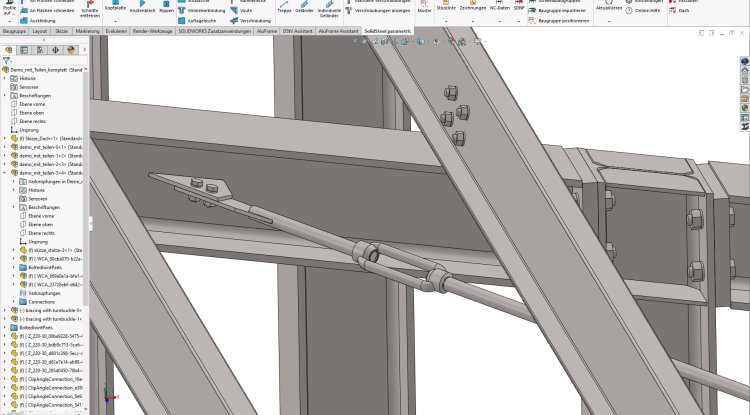Open the Treppe stair tool
This screenshot has width=750, height=415.
(284, 7)
